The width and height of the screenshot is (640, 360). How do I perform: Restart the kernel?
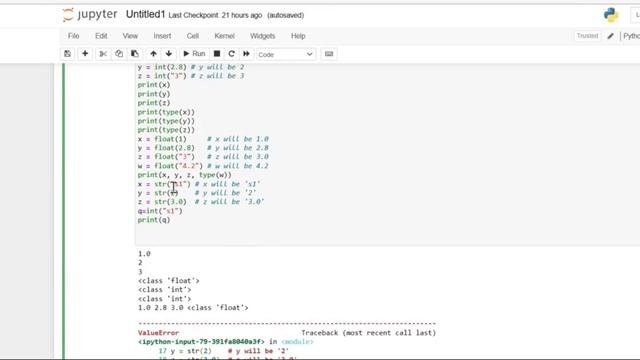231,54
